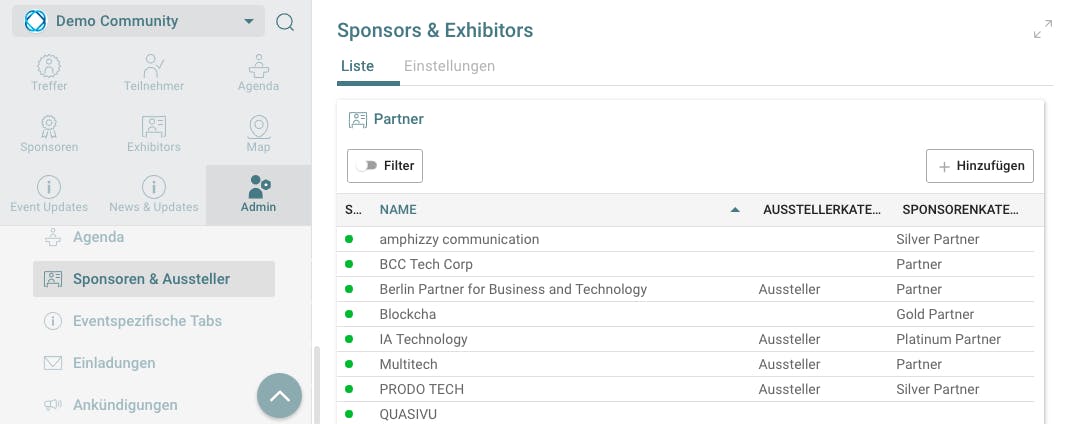Viewport: 1070px width, 424px height.
Task: Open the Map pin icon
Action: [258, 127]
